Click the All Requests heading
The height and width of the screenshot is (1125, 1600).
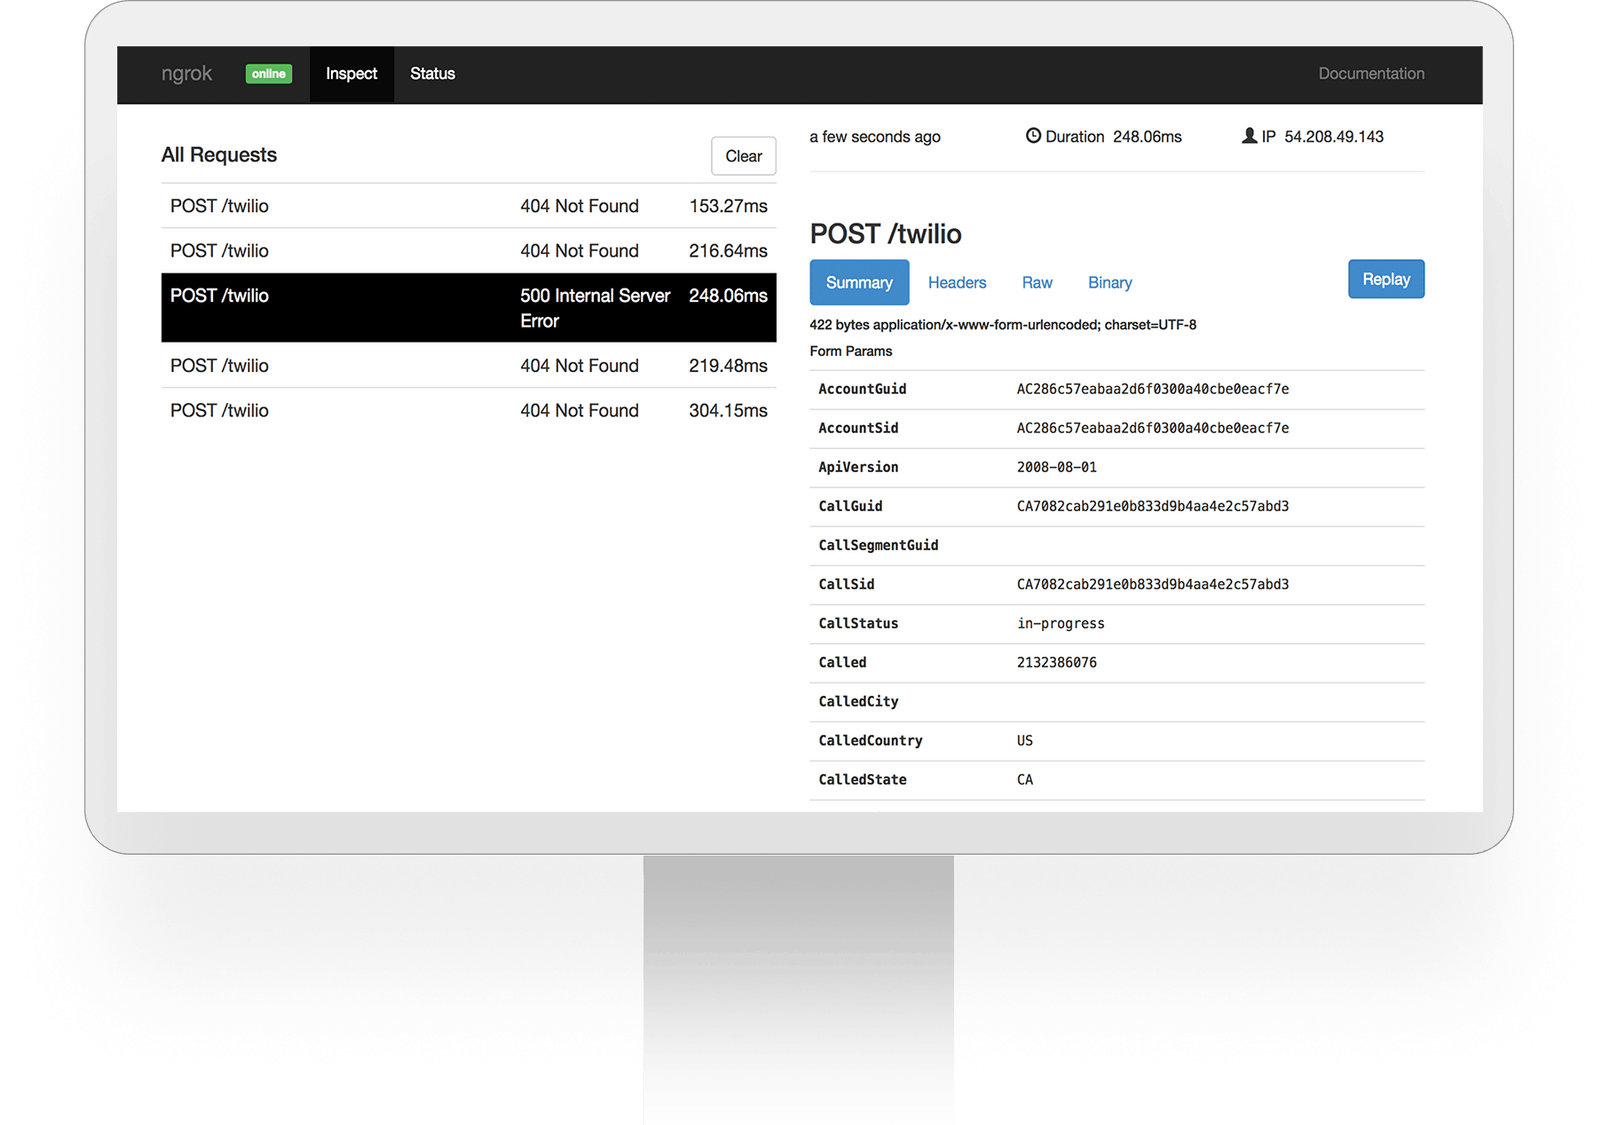[x=219, y=155]
